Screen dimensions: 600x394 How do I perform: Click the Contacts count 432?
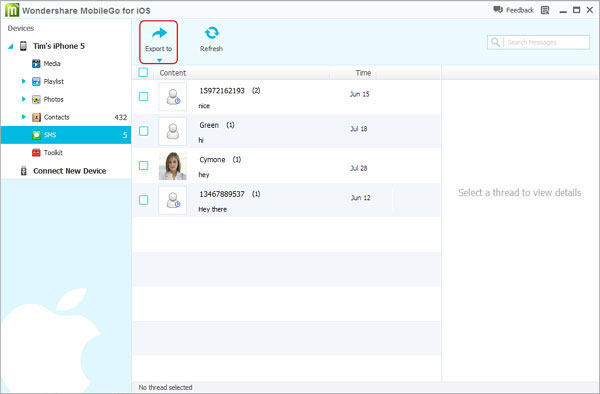[x=121, y=117]
